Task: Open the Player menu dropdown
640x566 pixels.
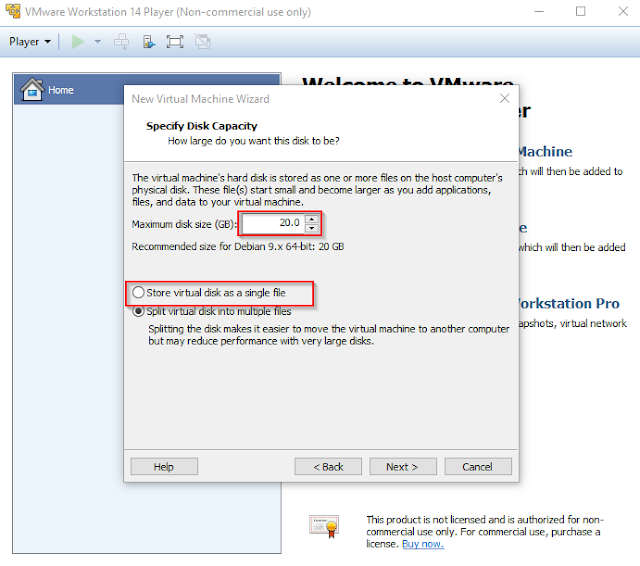Action: 30,42
